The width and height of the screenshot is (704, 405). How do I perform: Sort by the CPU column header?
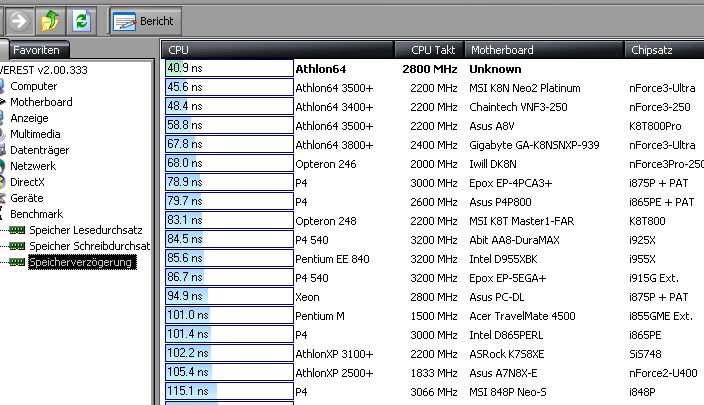coord(277,50)
